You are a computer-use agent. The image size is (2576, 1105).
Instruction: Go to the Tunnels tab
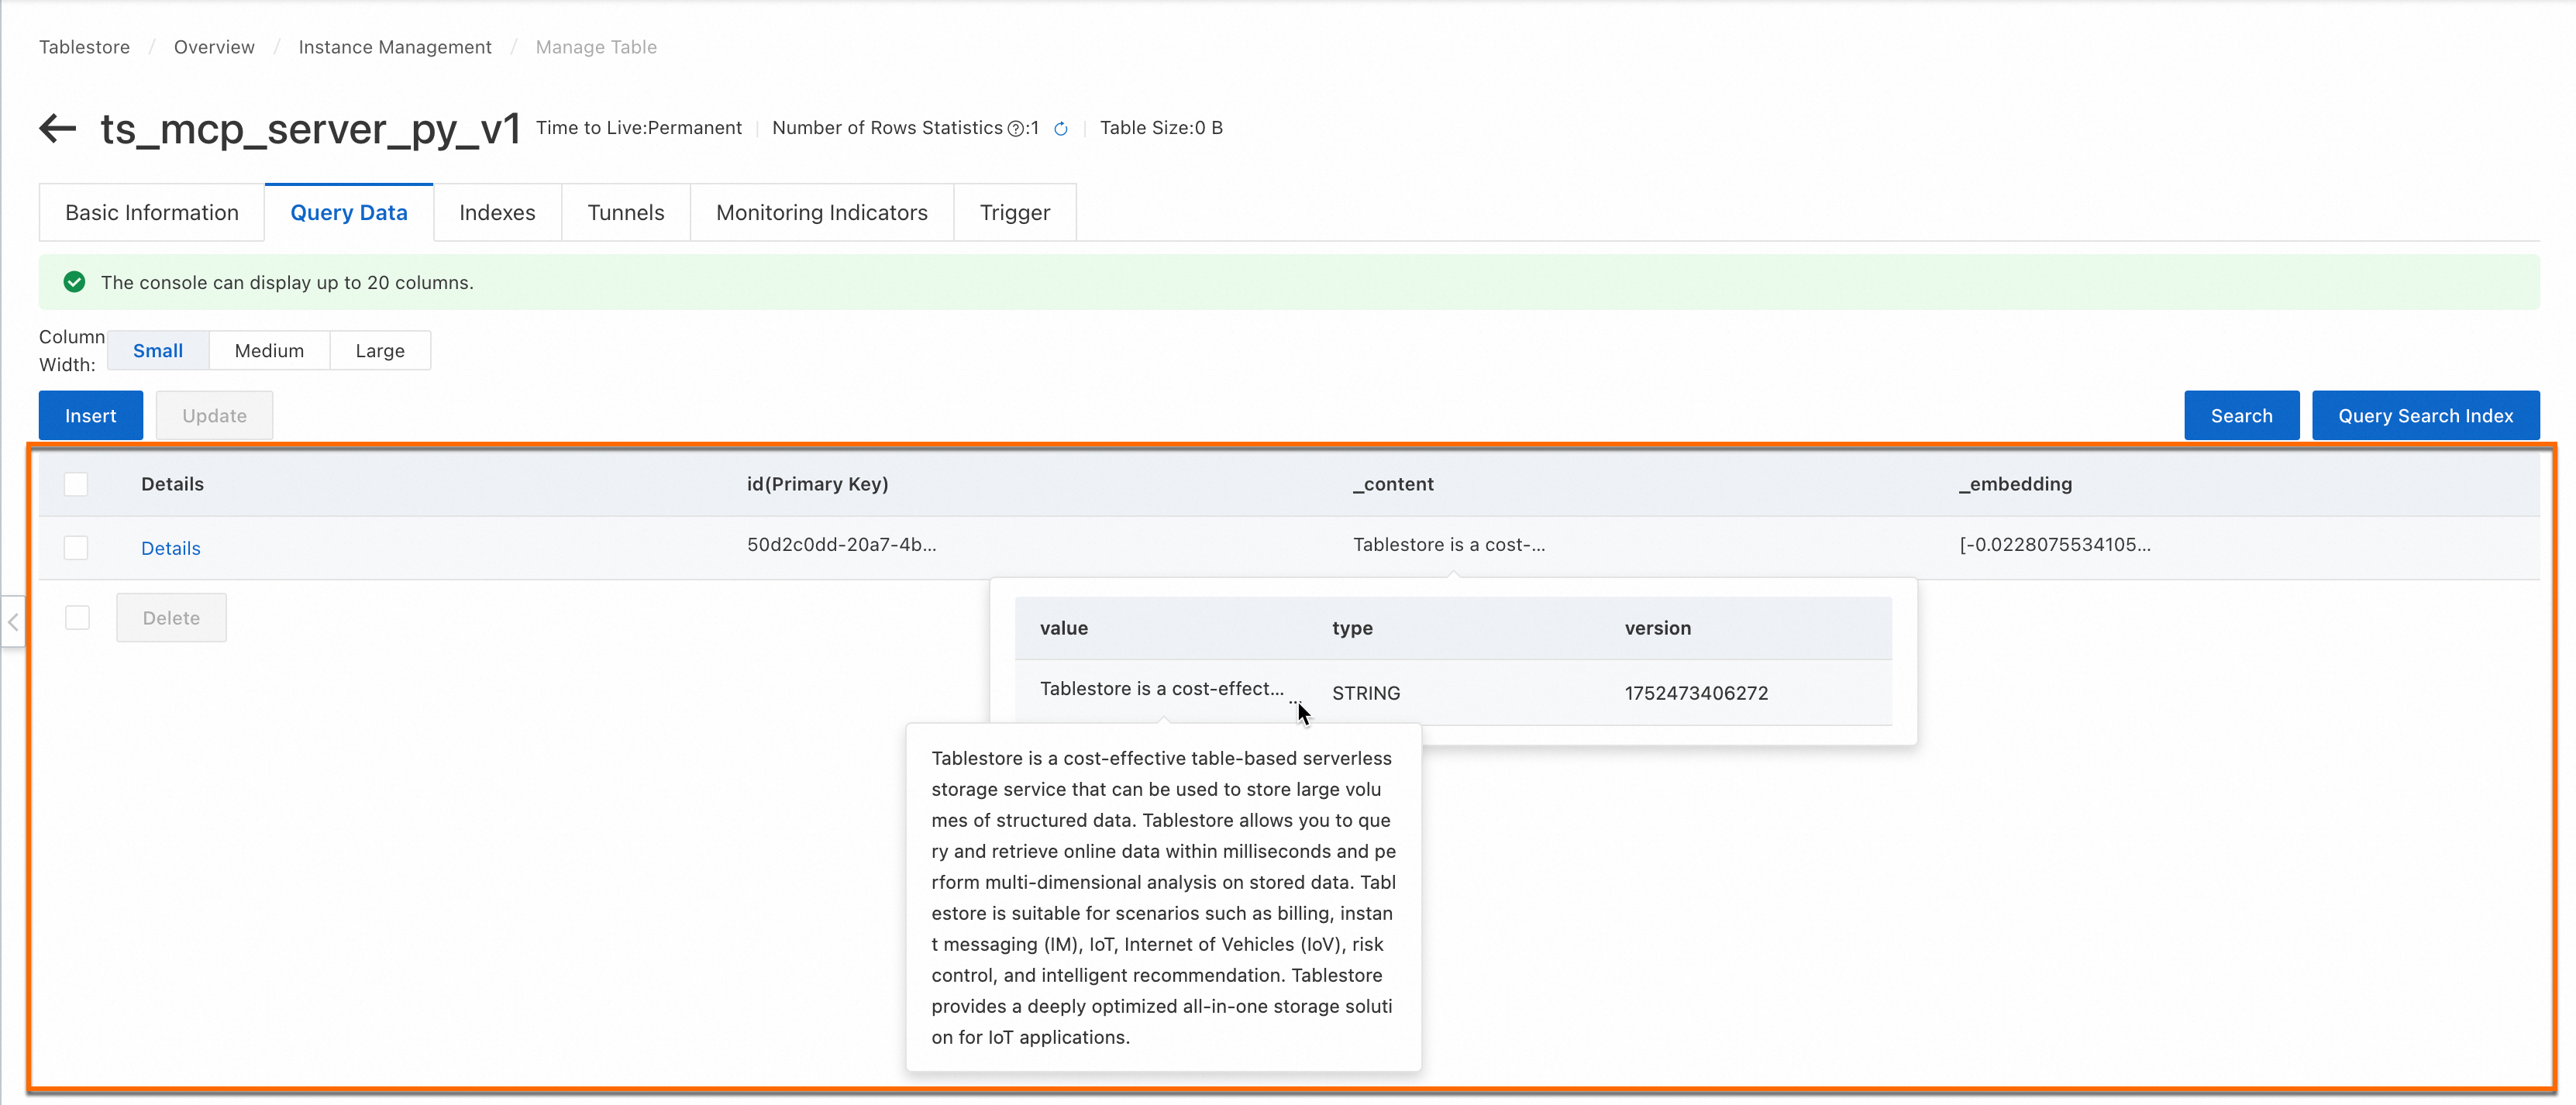click(x=625, y=213)
